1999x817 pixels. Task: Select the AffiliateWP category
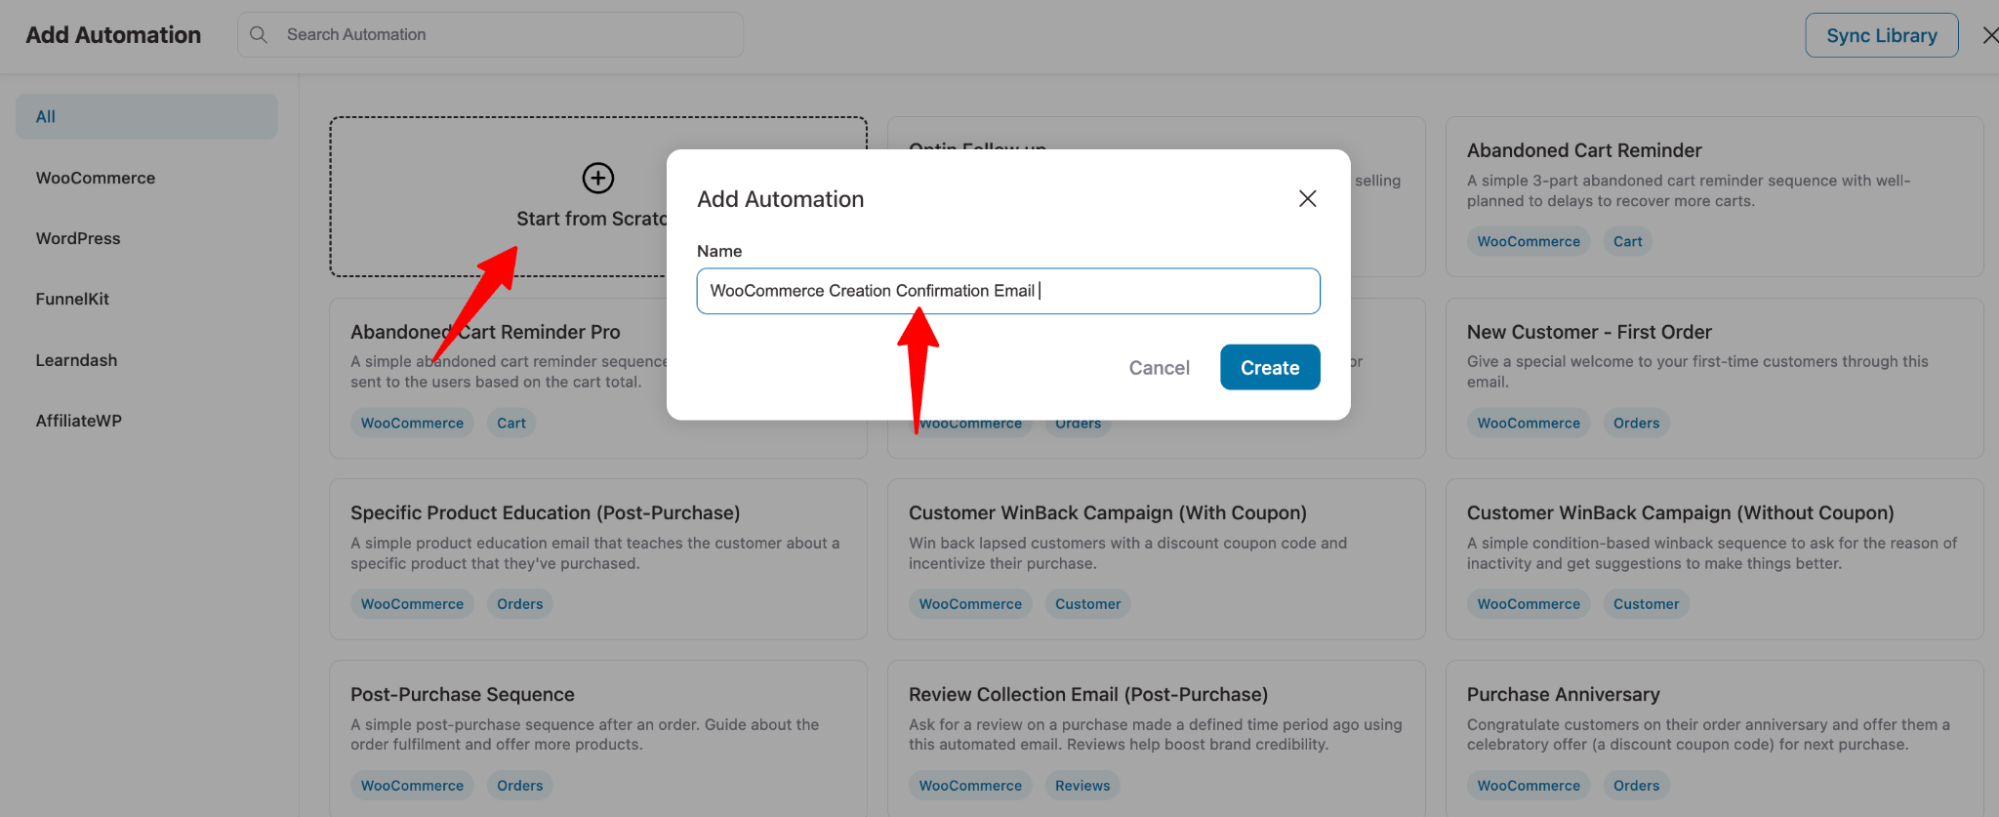coord(79,421)
